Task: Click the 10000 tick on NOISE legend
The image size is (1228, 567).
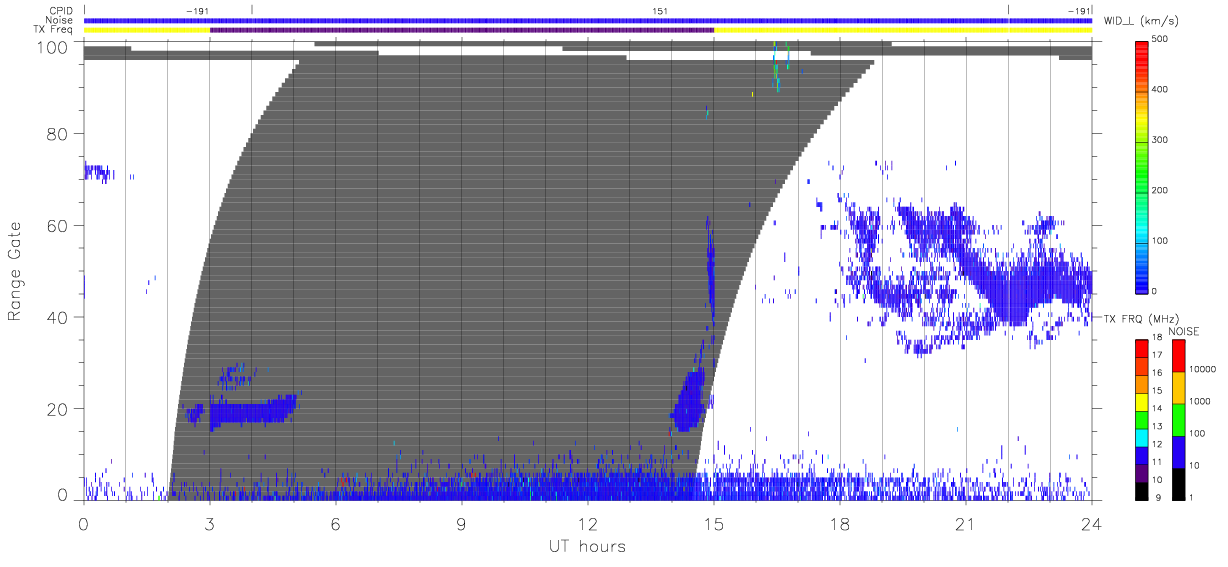Action: 1203,369
